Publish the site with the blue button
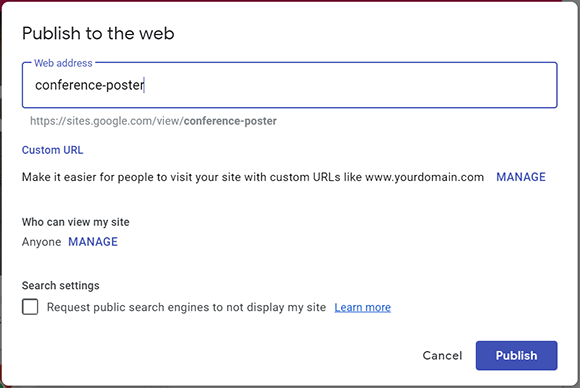The width and height of the screenshot is (580, 388). pos(516,355)
